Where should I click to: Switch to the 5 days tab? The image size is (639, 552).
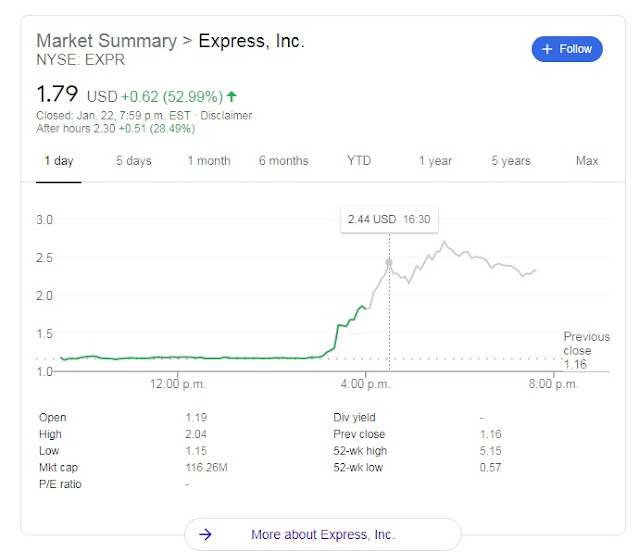[134, 161]
